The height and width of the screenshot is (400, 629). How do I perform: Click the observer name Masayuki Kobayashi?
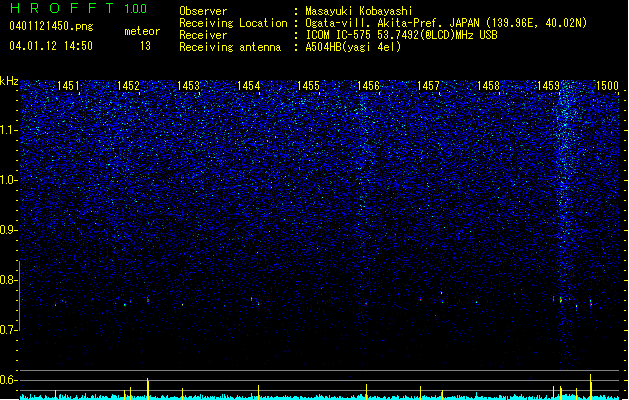pyautogui.click(x=359, y=11)
